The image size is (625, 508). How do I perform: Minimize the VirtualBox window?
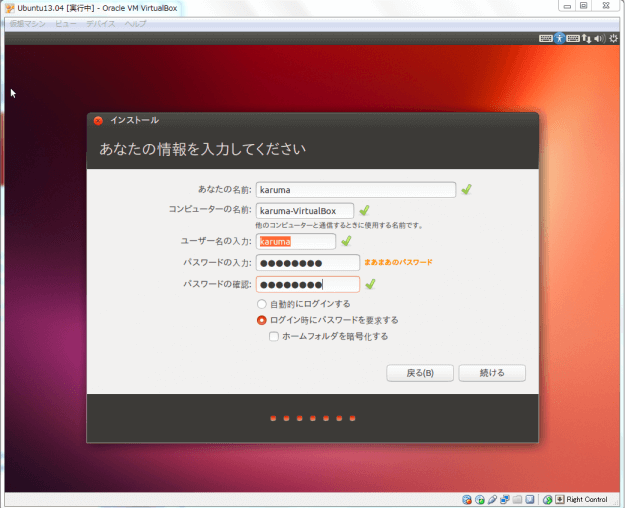(x=567, y=6)
